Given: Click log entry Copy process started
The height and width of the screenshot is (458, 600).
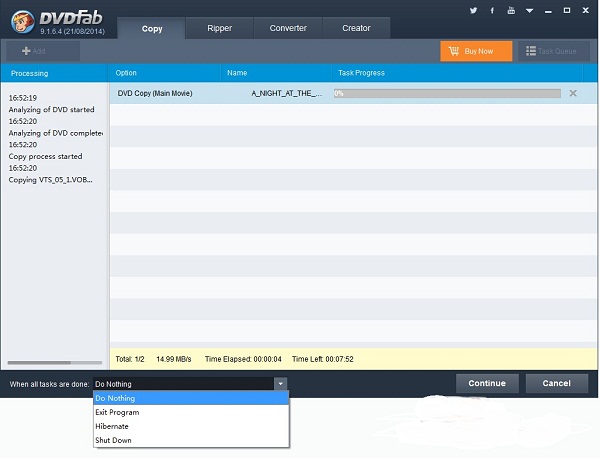Looking at the screenshot, I should point(45,156).
